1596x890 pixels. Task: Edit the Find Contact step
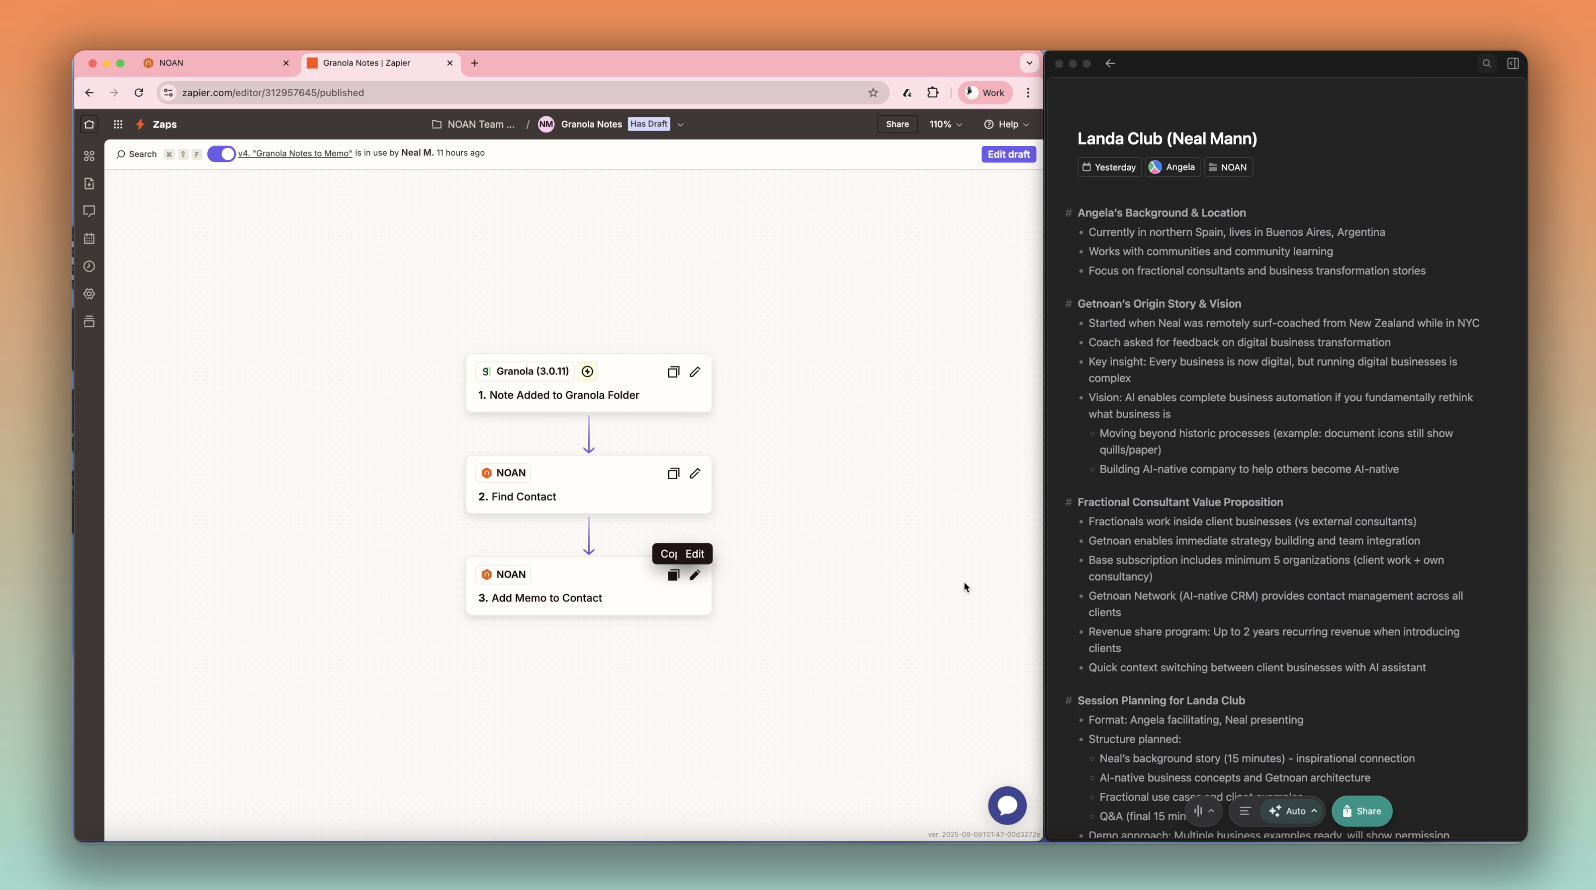point(695,474)
